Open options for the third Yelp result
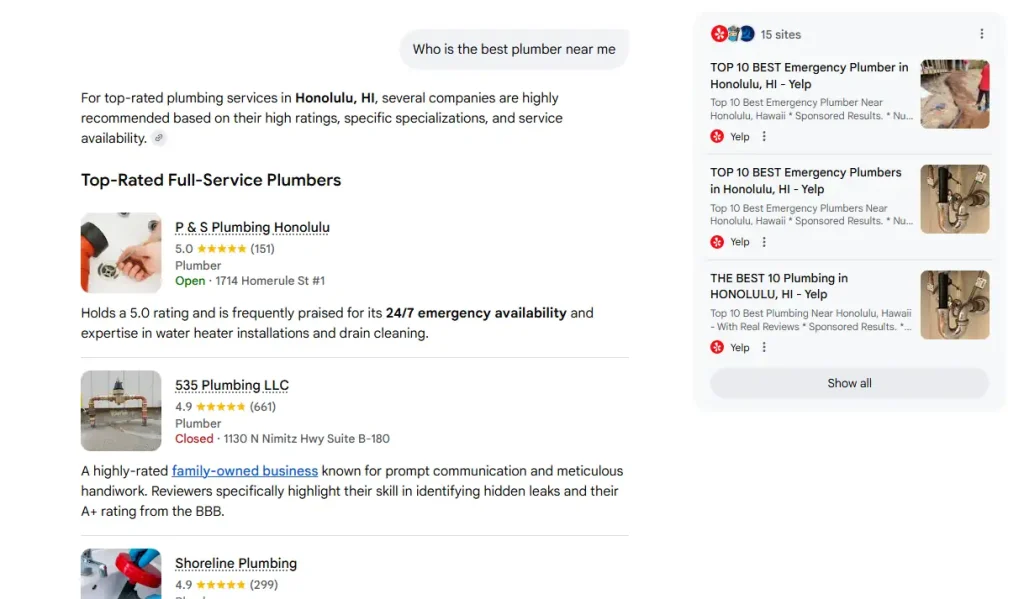The height and width of the screenshot is (599, 1024). (x=765, y=348)
